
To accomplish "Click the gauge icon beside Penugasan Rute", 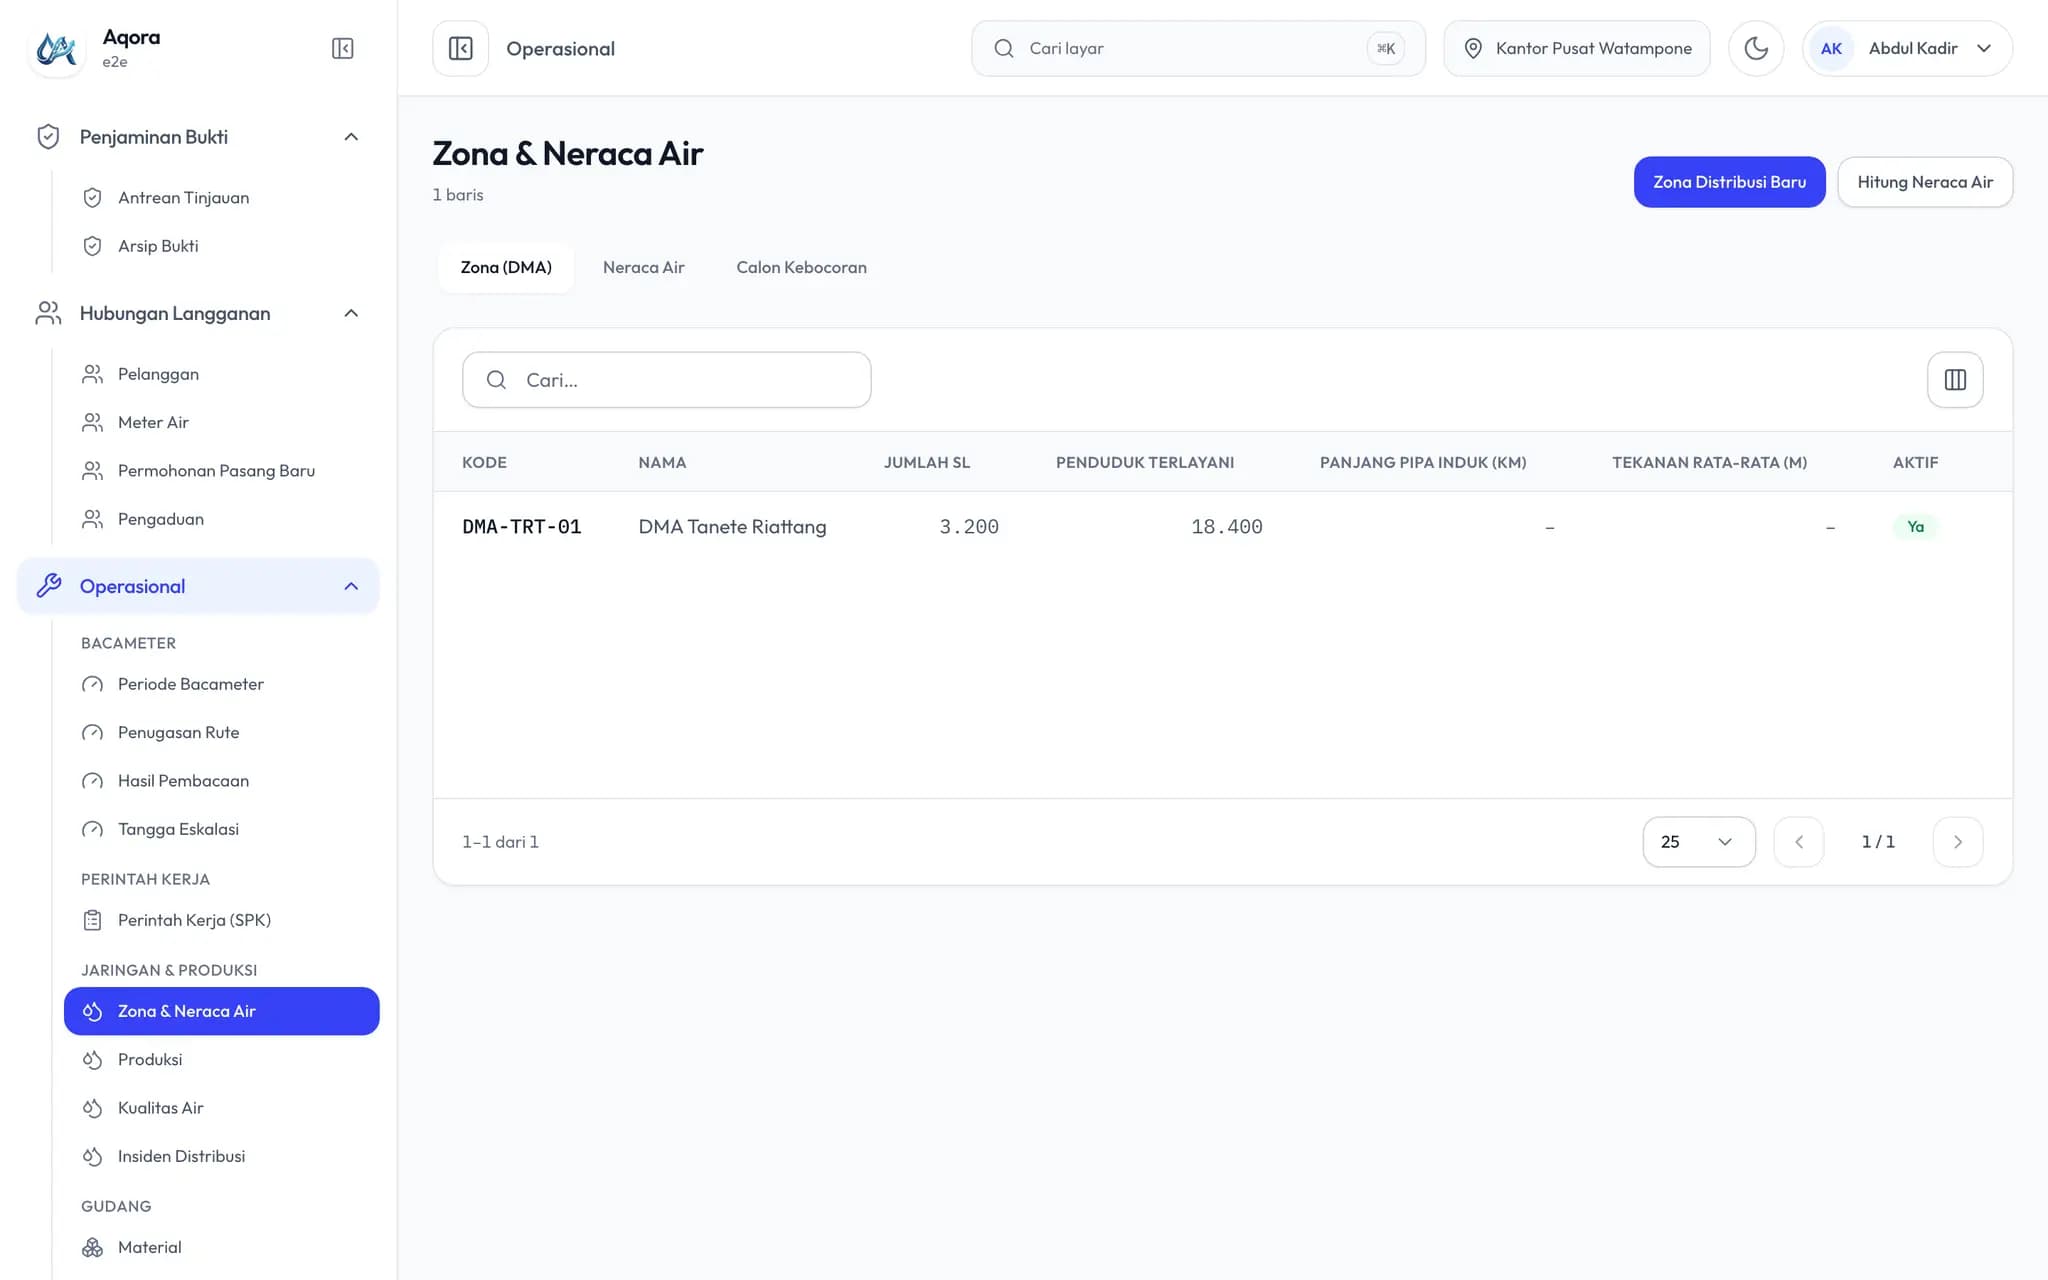I will [92, 733].
